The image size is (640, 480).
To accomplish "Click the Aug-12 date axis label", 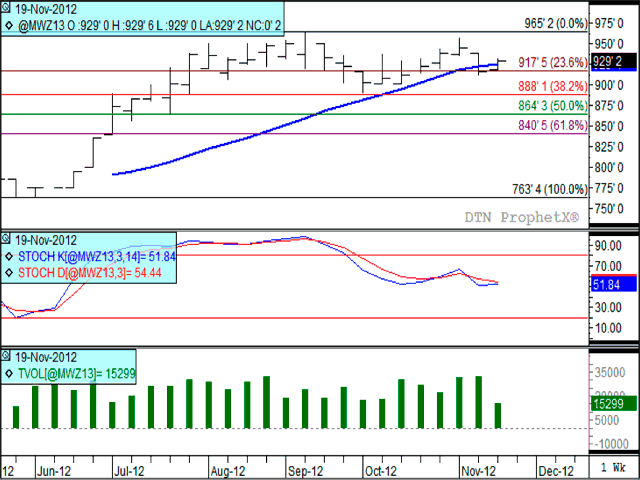I will coord(228,471).
